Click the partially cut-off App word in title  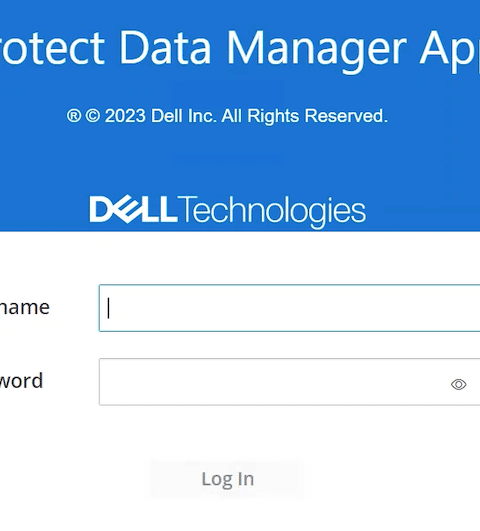click(450, 51)
